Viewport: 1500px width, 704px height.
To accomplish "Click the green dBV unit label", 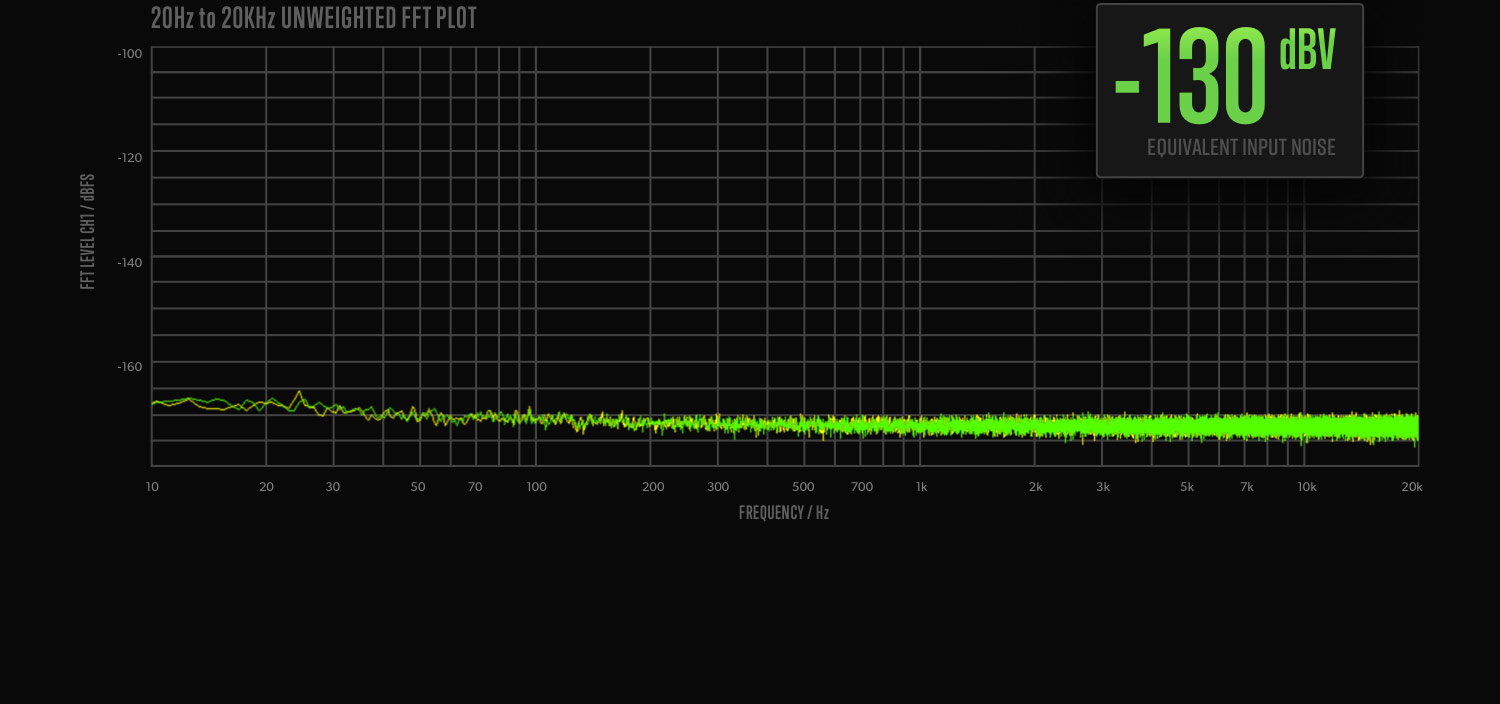I will 1307,50.
